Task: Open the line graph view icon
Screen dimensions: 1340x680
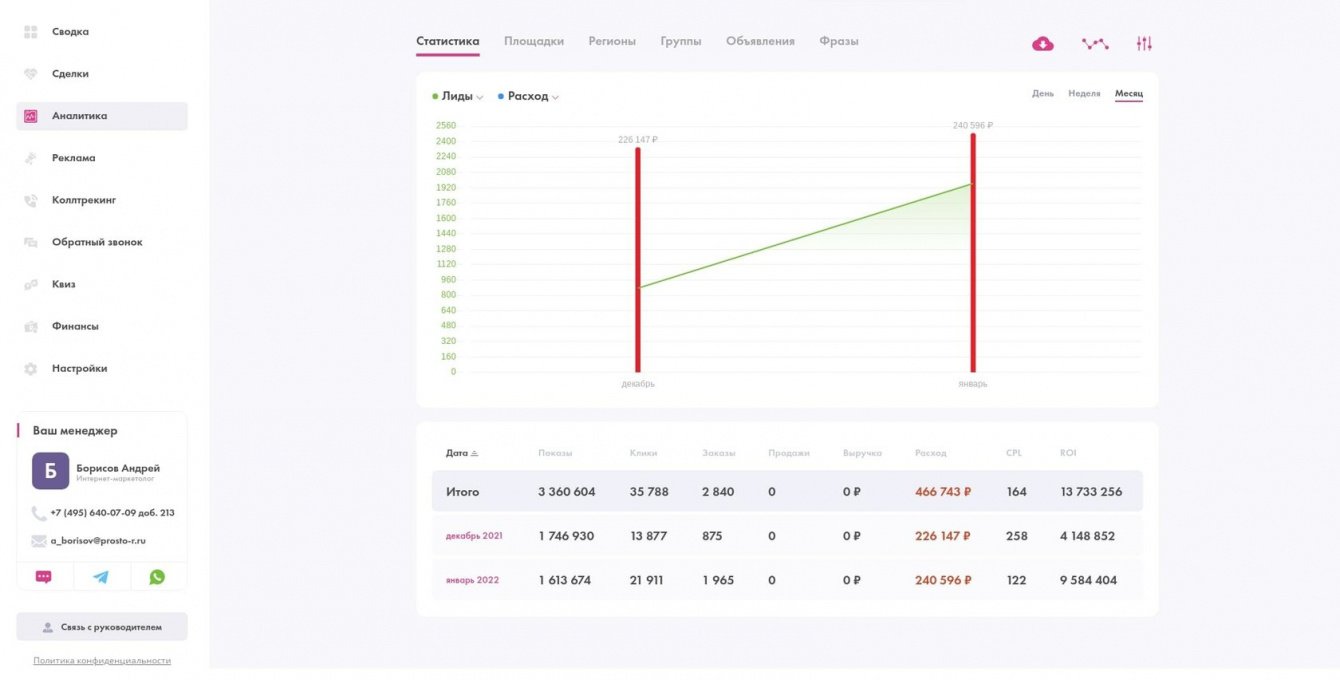Action: (1095, 43)
